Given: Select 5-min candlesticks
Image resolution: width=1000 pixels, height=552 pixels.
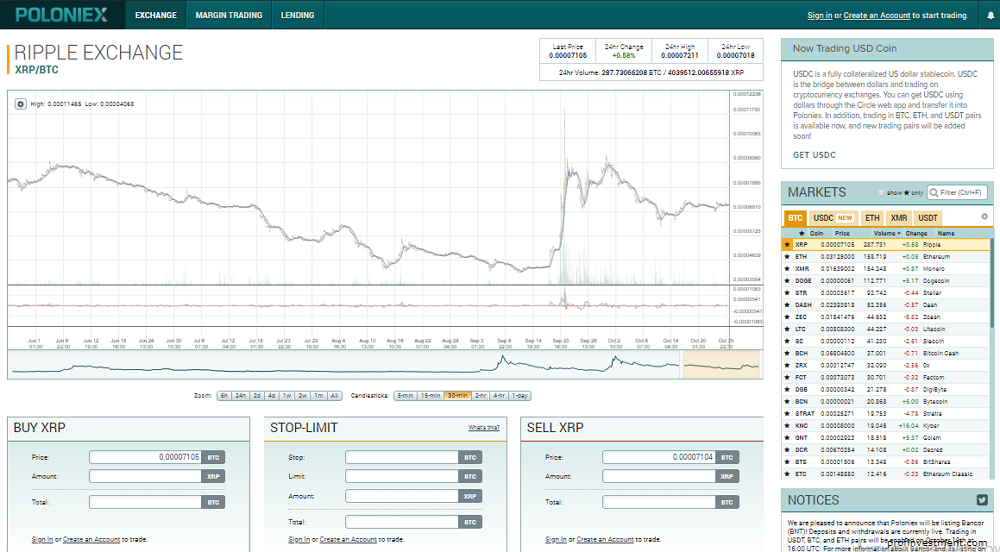Looking at the screenshot, I should pyautogui.click(x=406, y=396).
